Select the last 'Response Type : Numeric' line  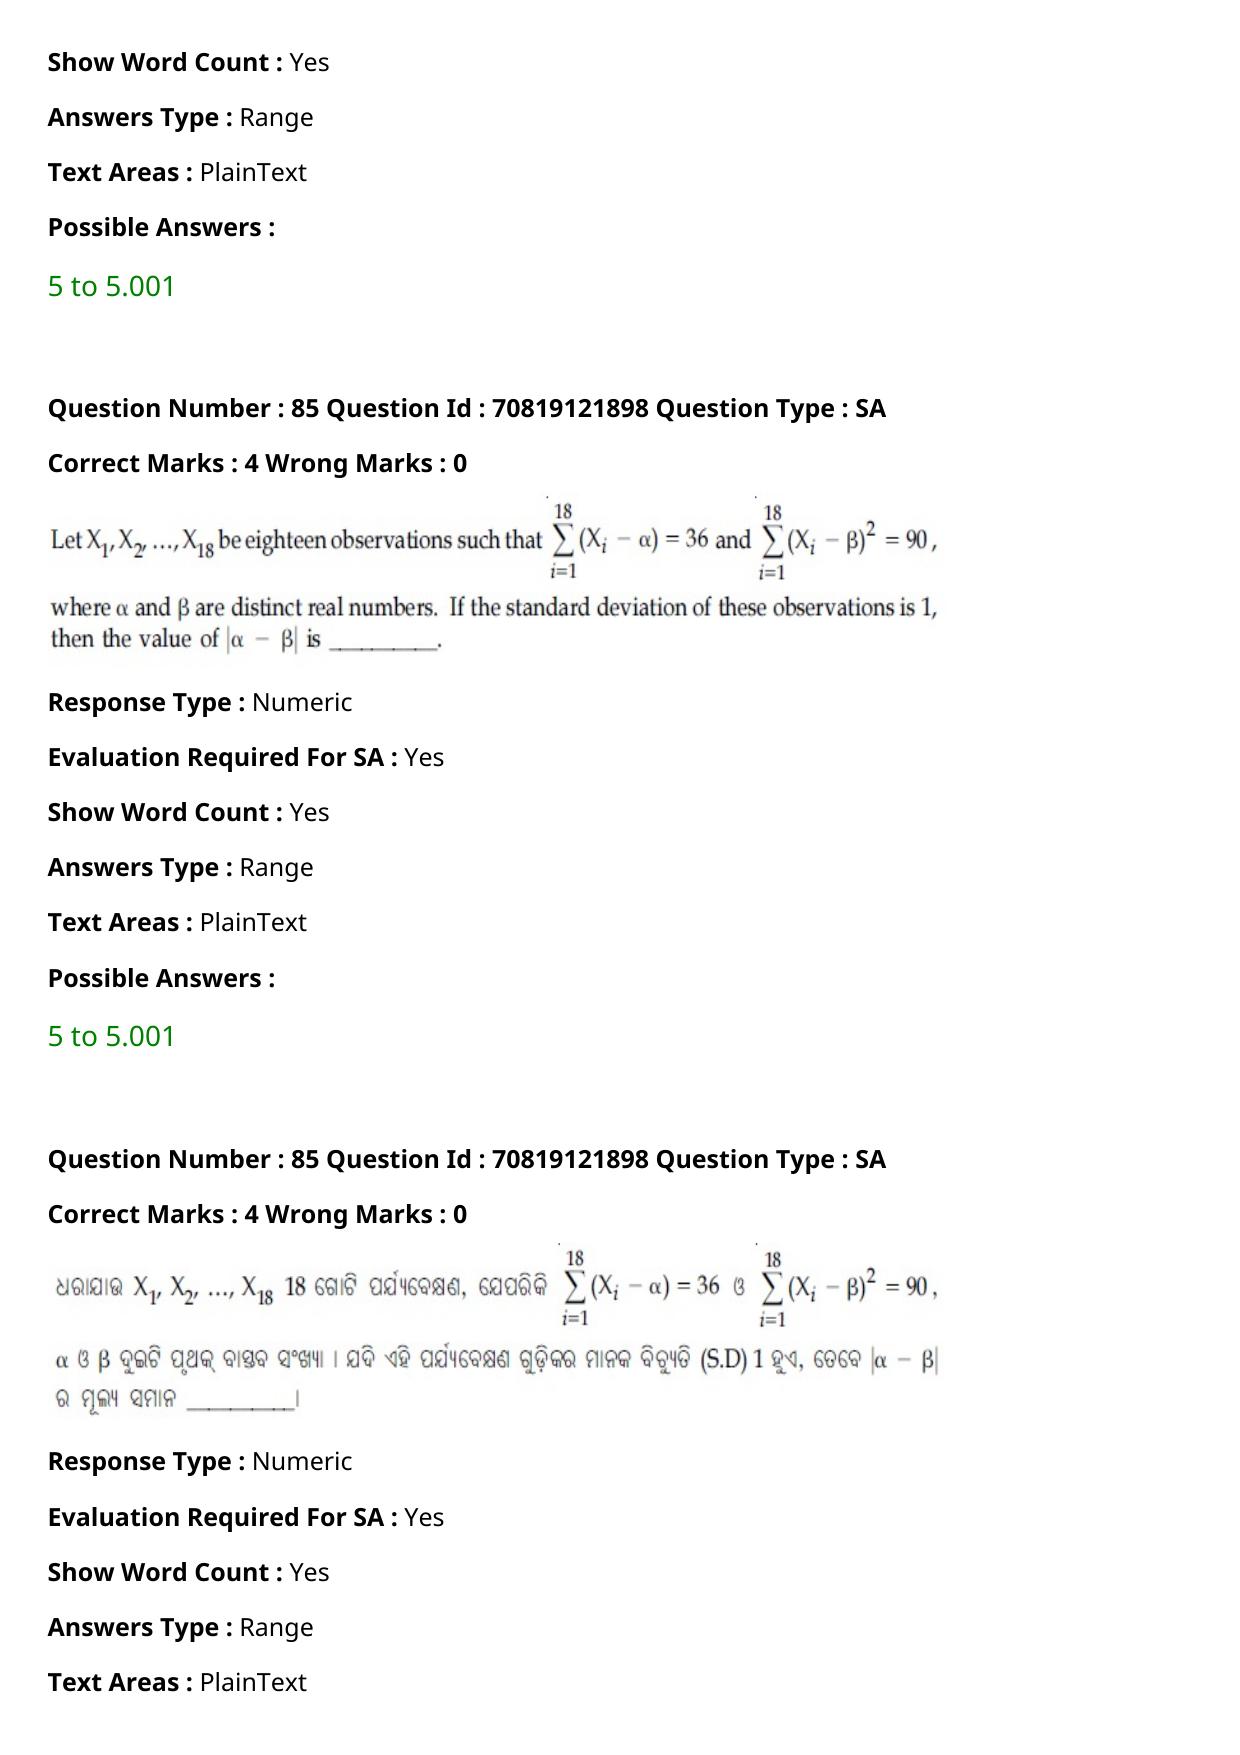tap(200, 1461)
